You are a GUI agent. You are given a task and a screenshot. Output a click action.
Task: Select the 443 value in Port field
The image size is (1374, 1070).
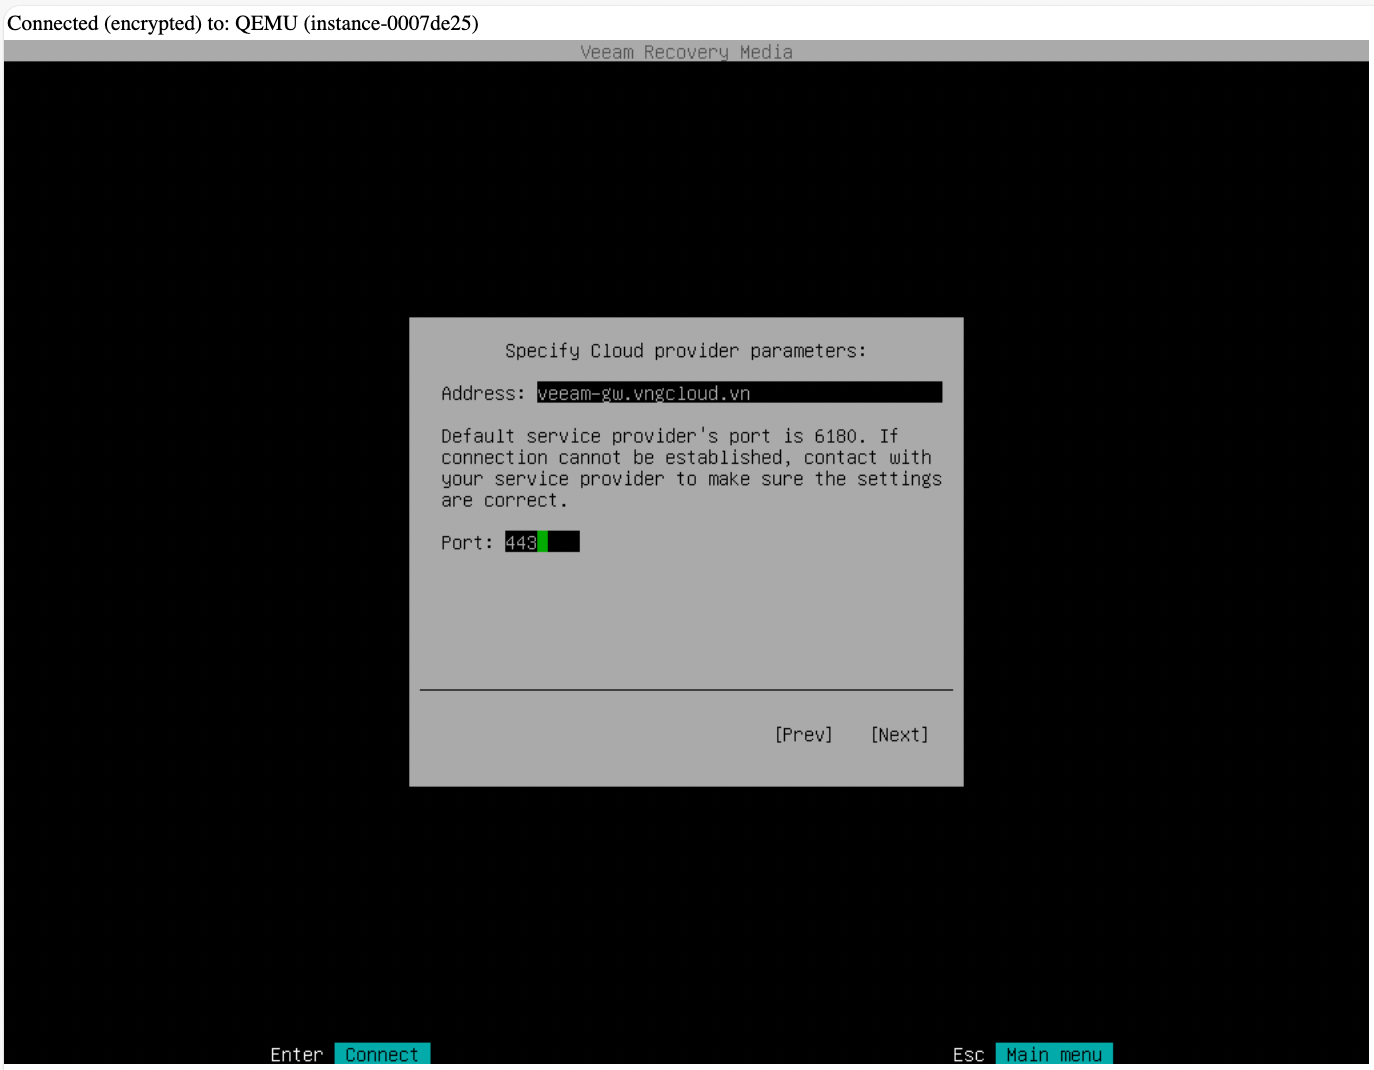point(520,543)
